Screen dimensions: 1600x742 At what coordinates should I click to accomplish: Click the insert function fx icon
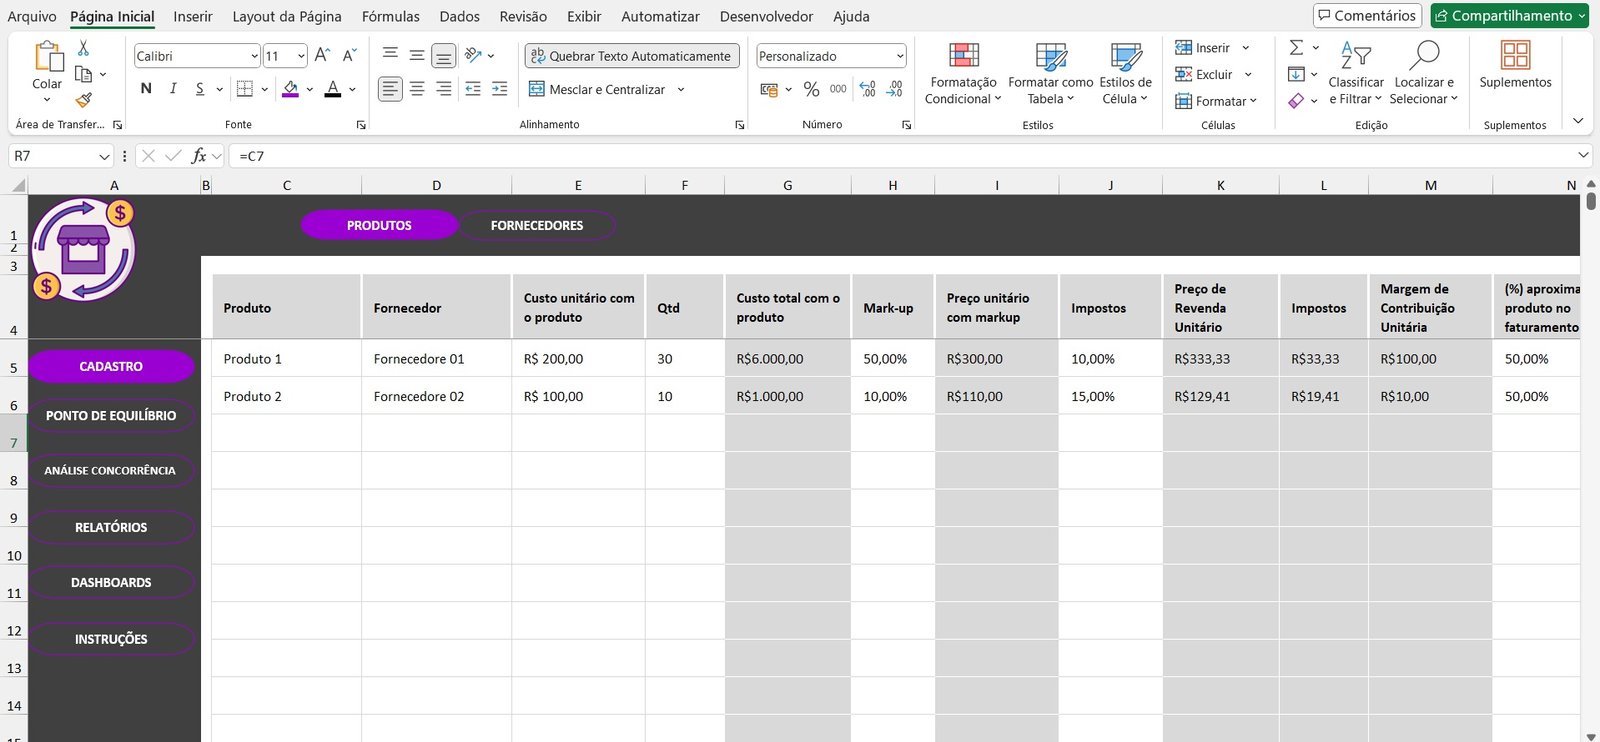199,156
